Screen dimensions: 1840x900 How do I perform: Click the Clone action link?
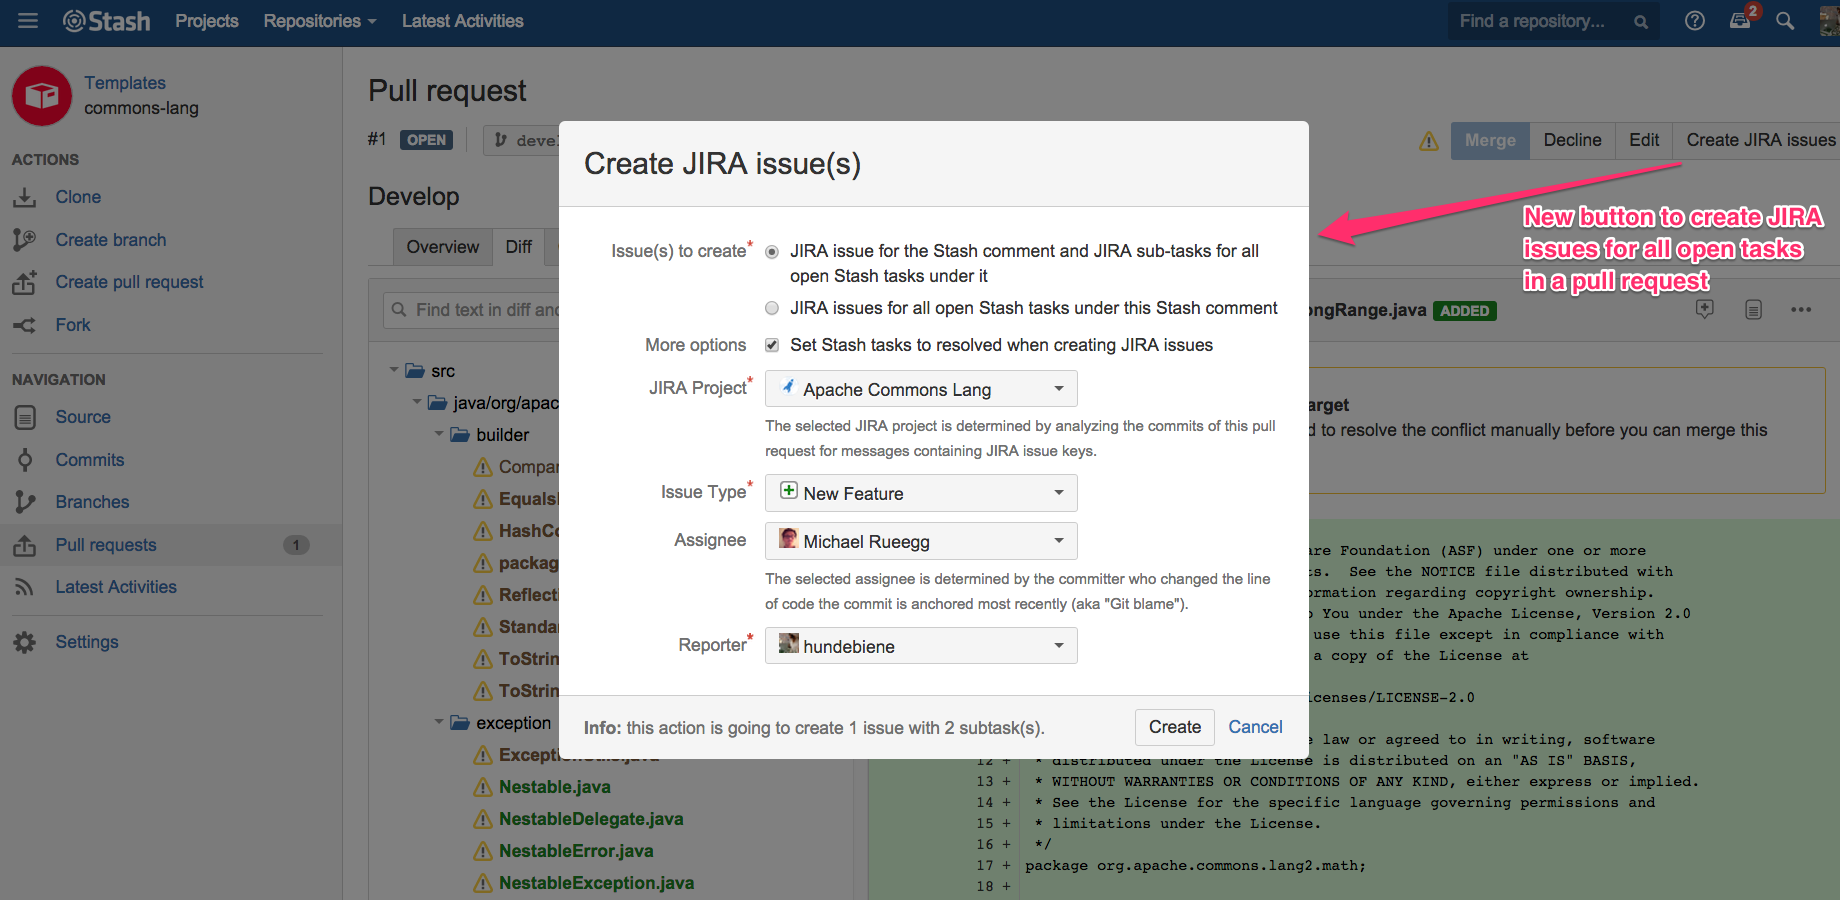point(78,197)
